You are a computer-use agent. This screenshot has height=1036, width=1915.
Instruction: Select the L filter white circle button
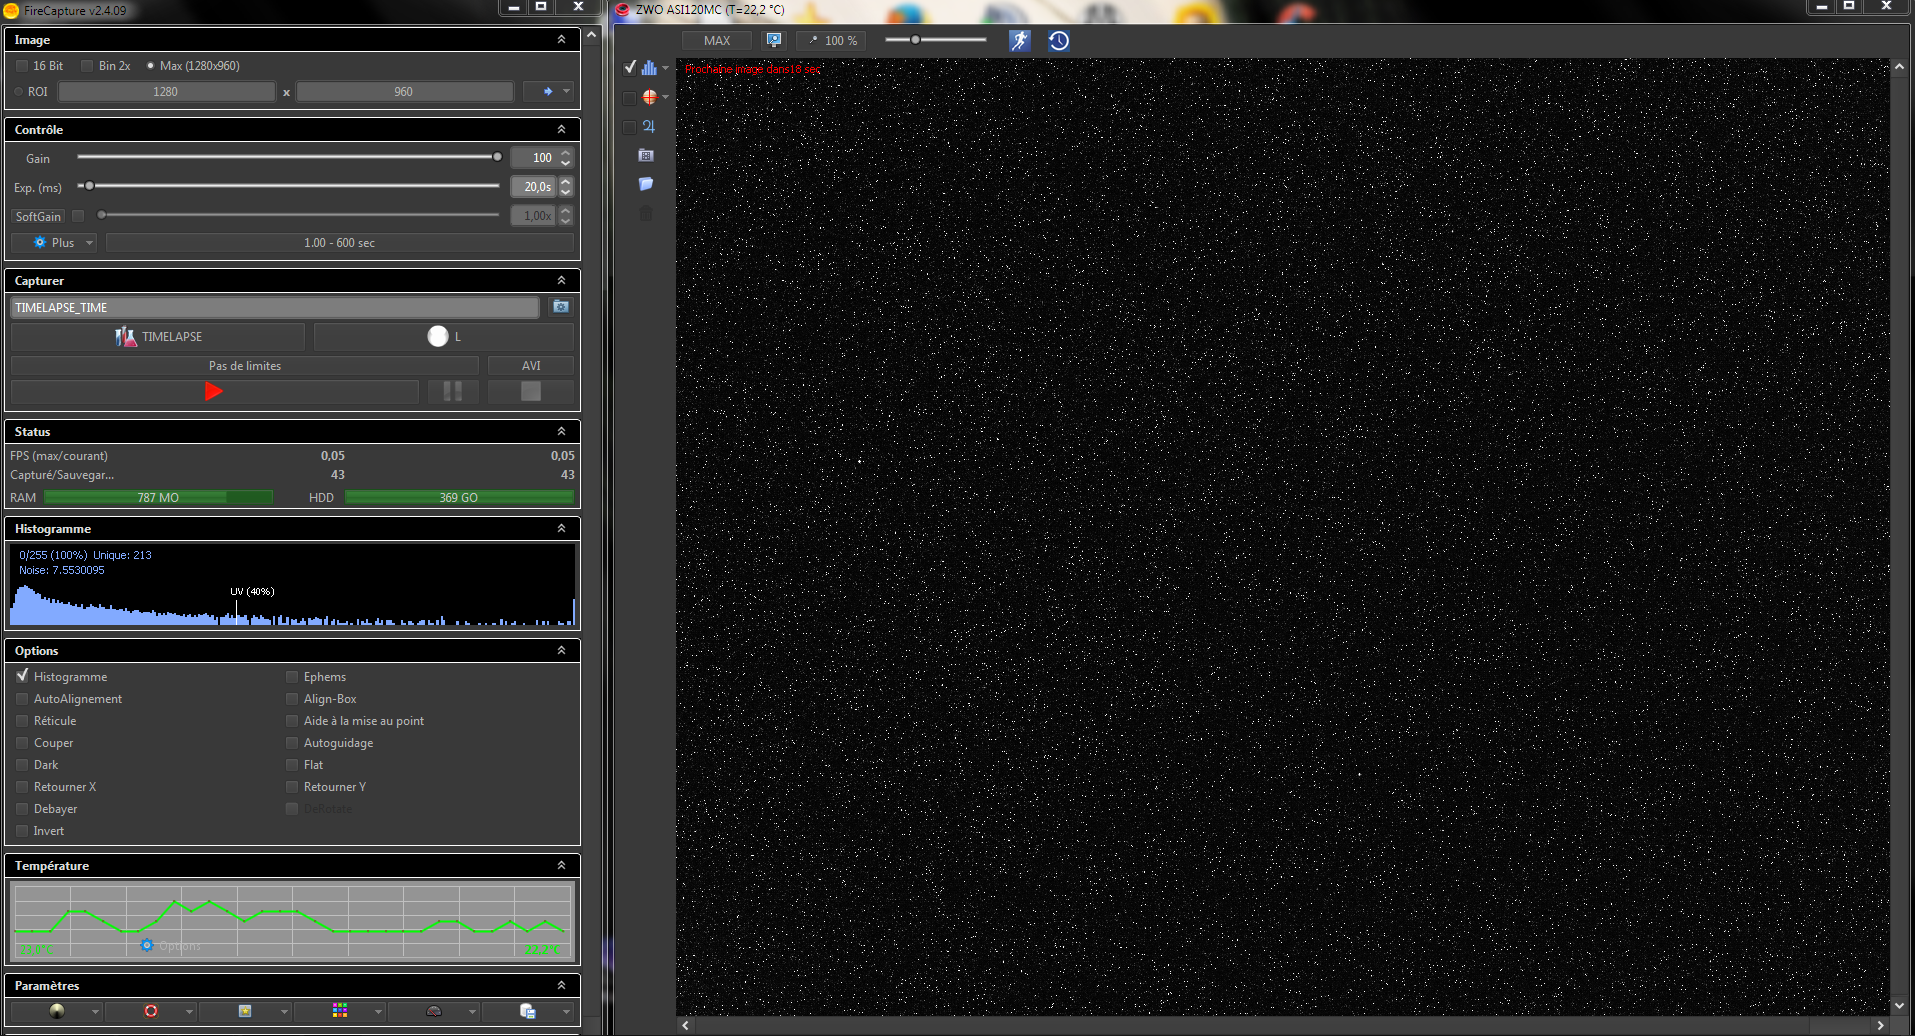point(444,337)
